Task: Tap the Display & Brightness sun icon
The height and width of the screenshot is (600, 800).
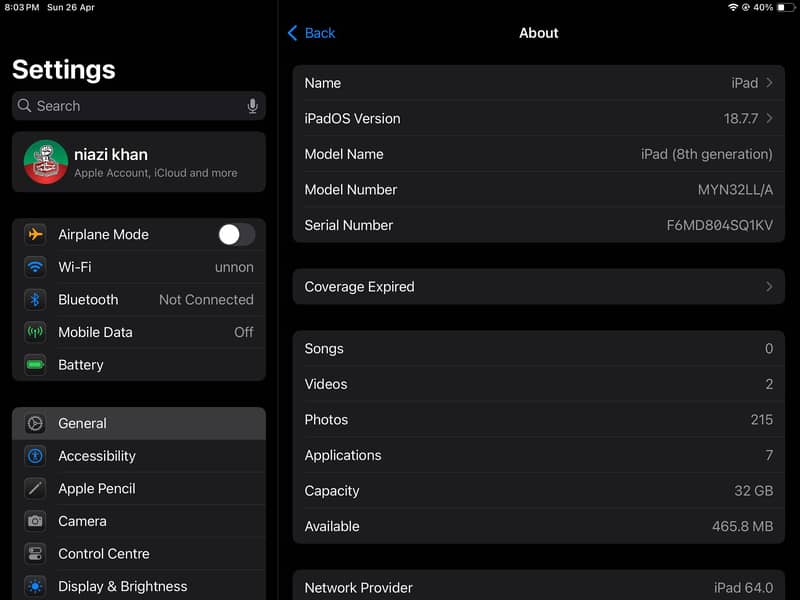Action: [x=35, y=587]
